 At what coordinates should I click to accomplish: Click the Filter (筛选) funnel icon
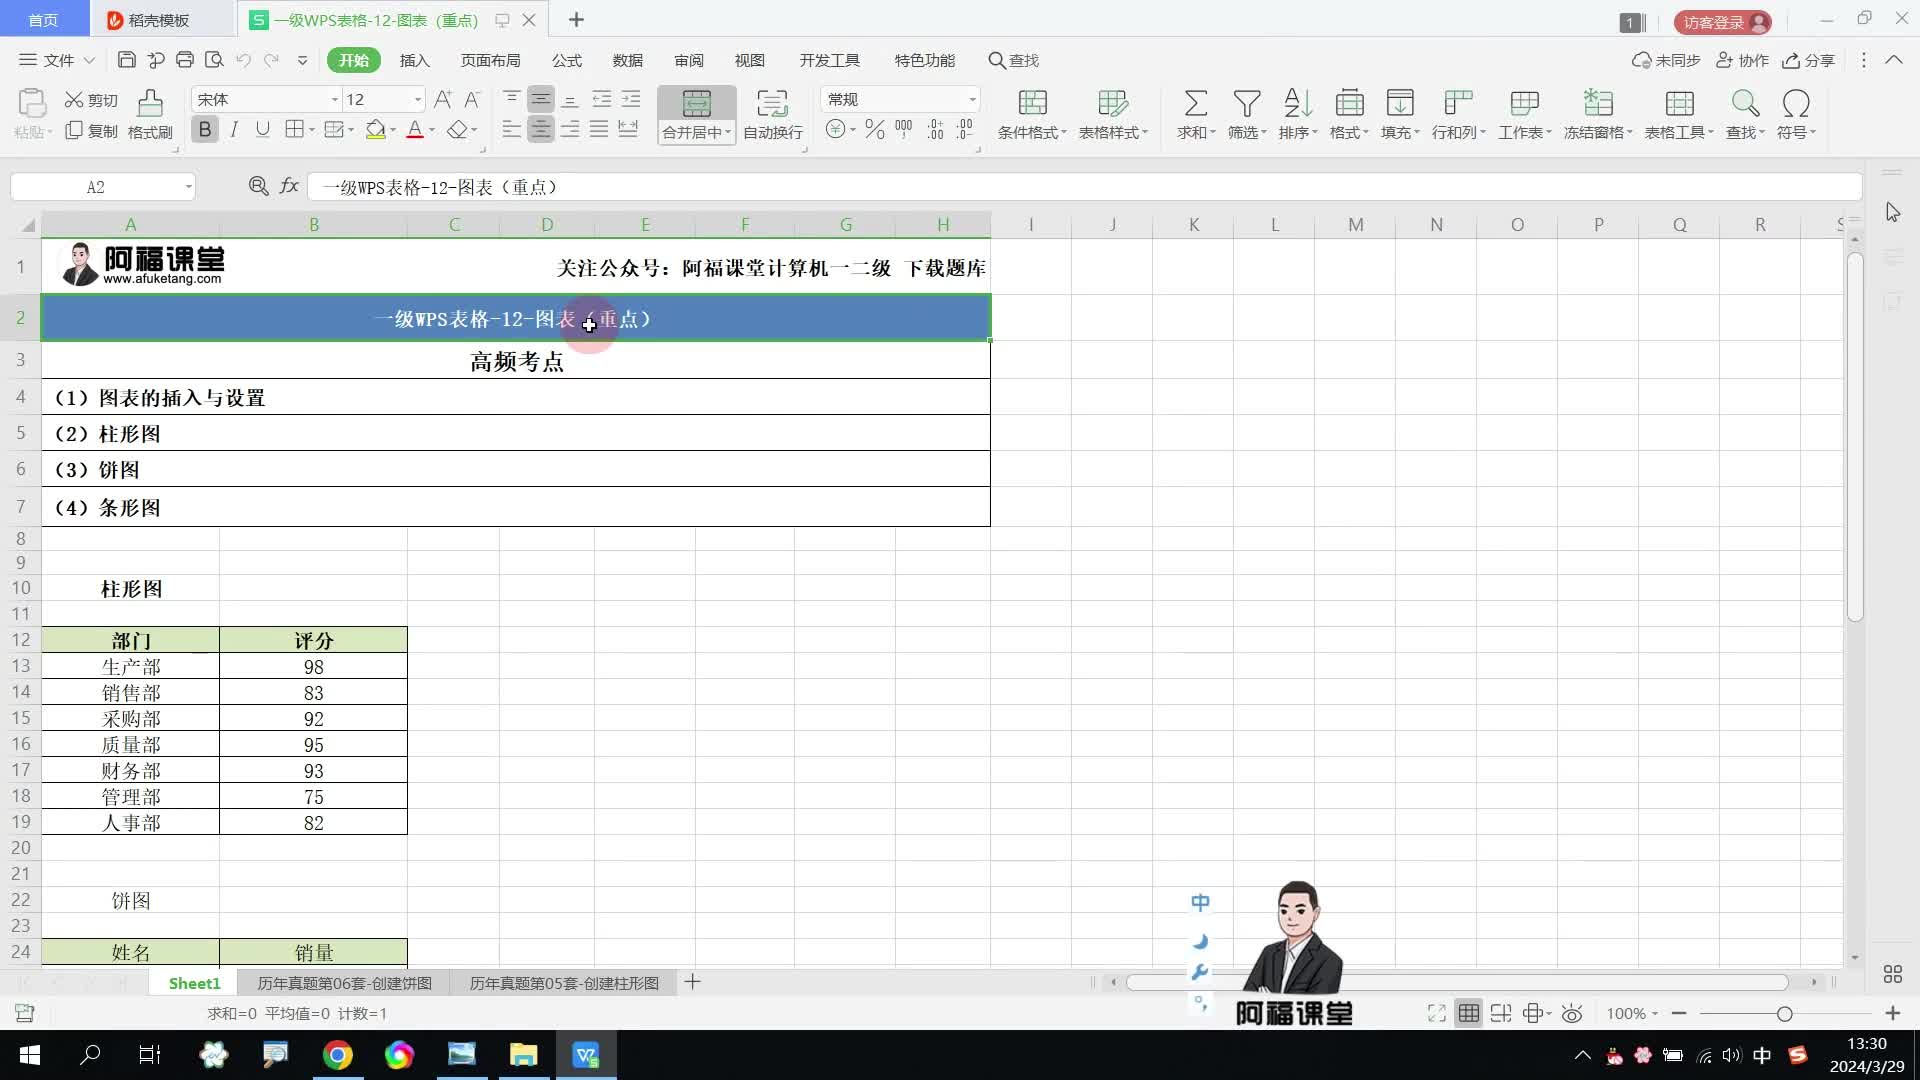pyautogui.click(x=1246, y=104)
